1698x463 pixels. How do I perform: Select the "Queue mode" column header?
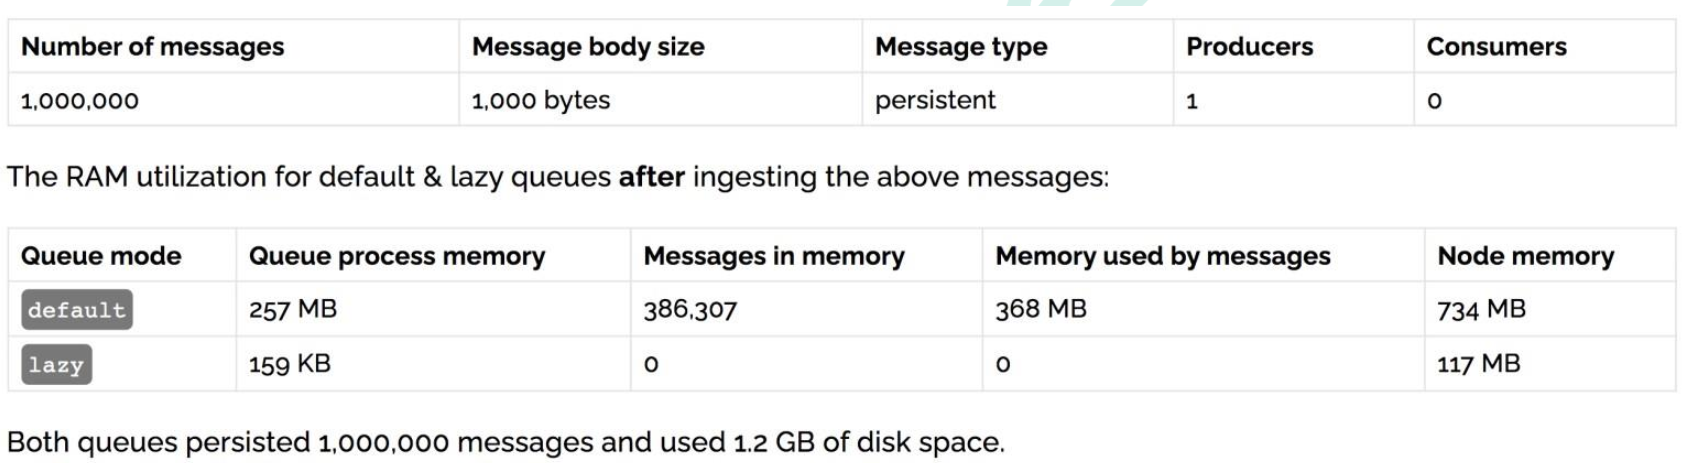click(x=101, y=256)
